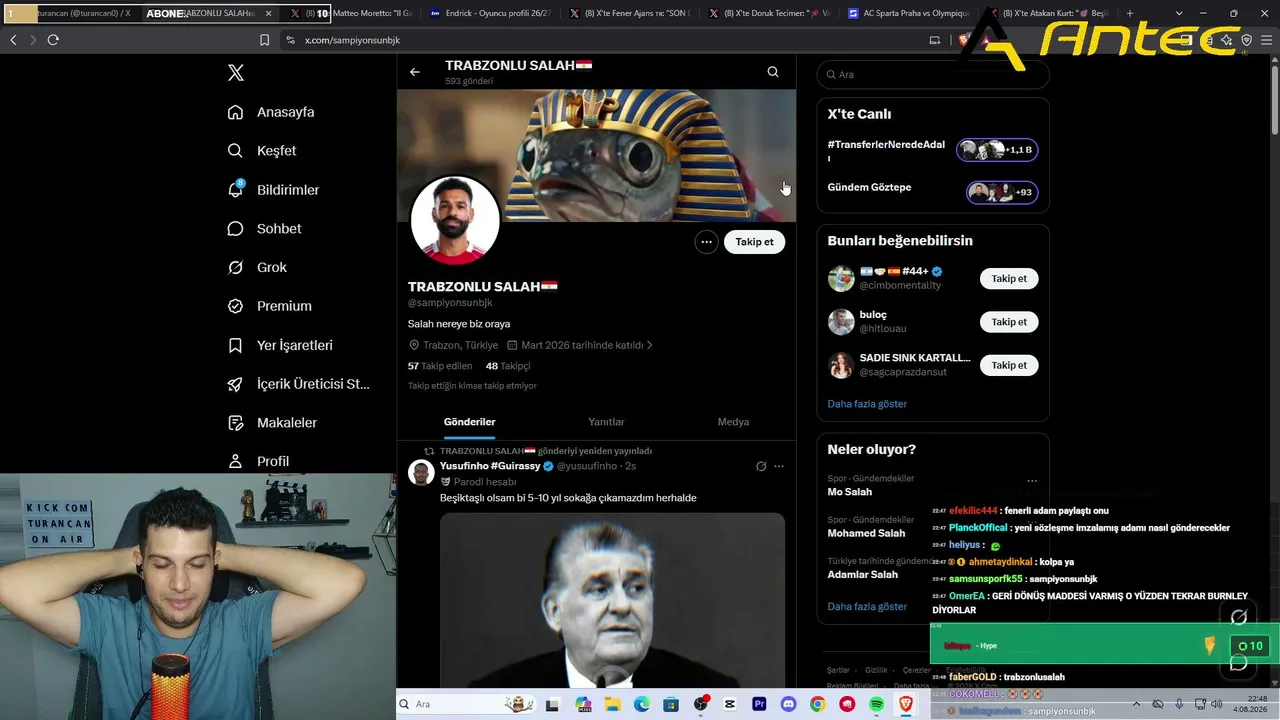Screen dimensions: 1280x720
Task: Open the #TransferlerNeredeAdalı live space
Action: click(933, 150)
